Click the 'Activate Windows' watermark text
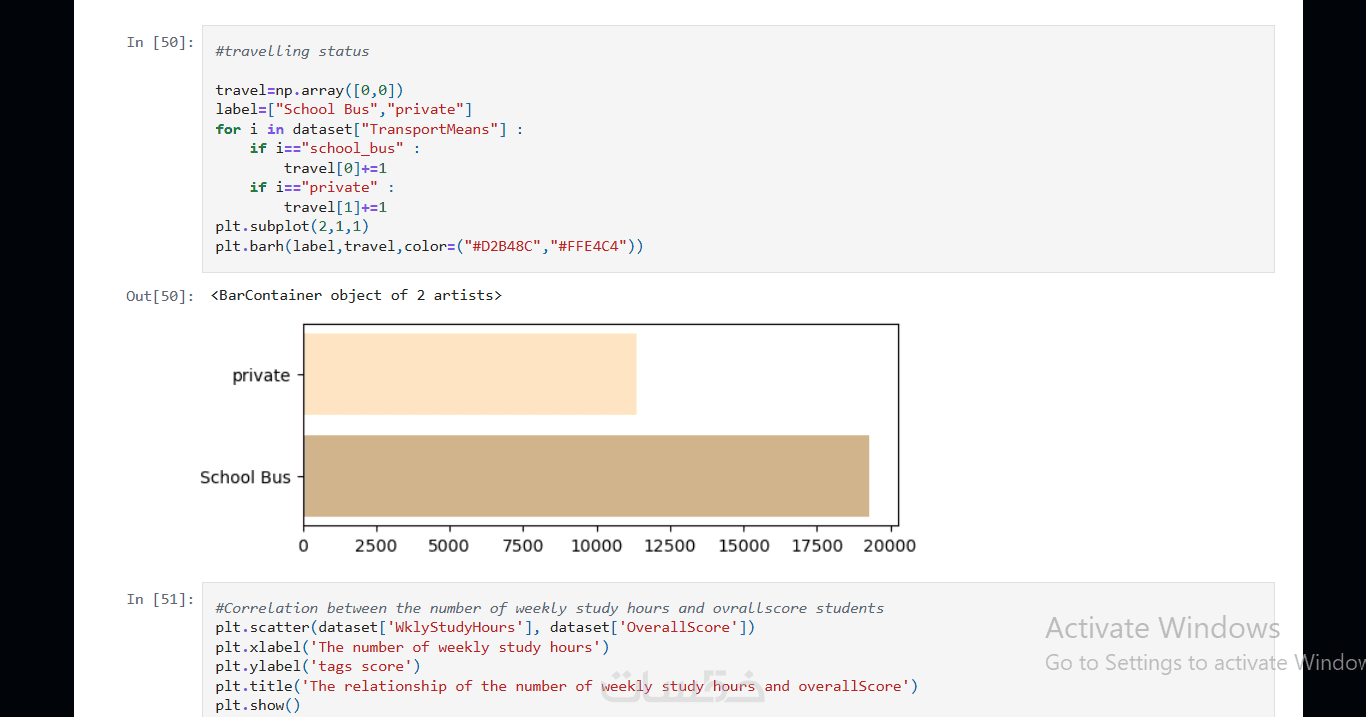Viewport: 1366px width, 717px height. tap(1162, 628)
